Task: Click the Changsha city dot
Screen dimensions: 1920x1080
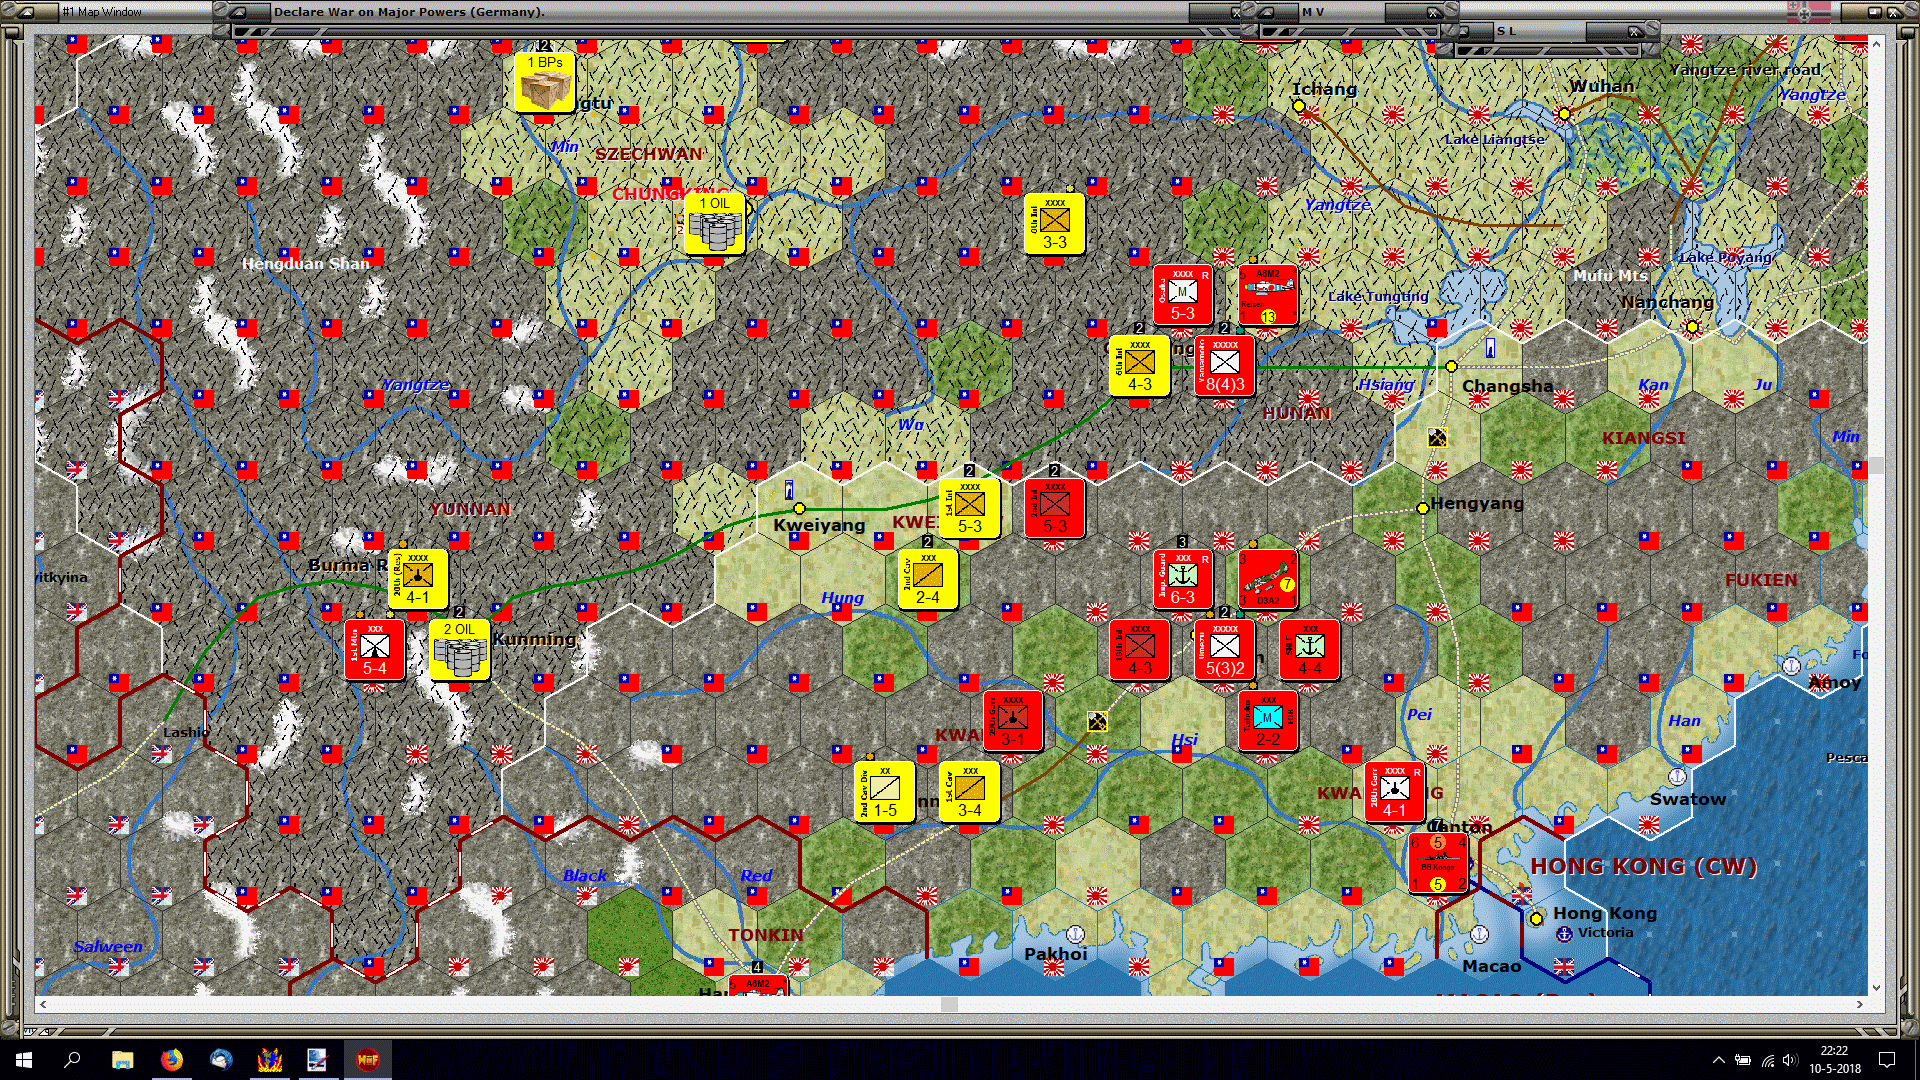Action: (x=1451, y=366)
